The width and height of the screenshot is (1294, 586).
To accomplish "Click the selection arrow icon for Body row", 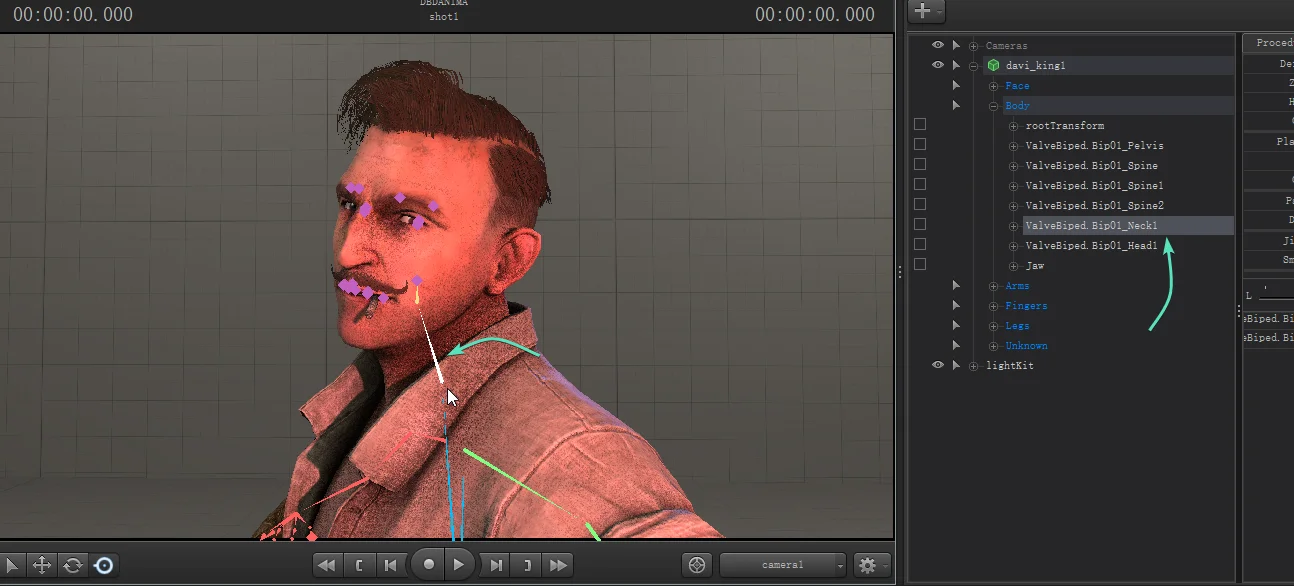I will pos(957,105).
